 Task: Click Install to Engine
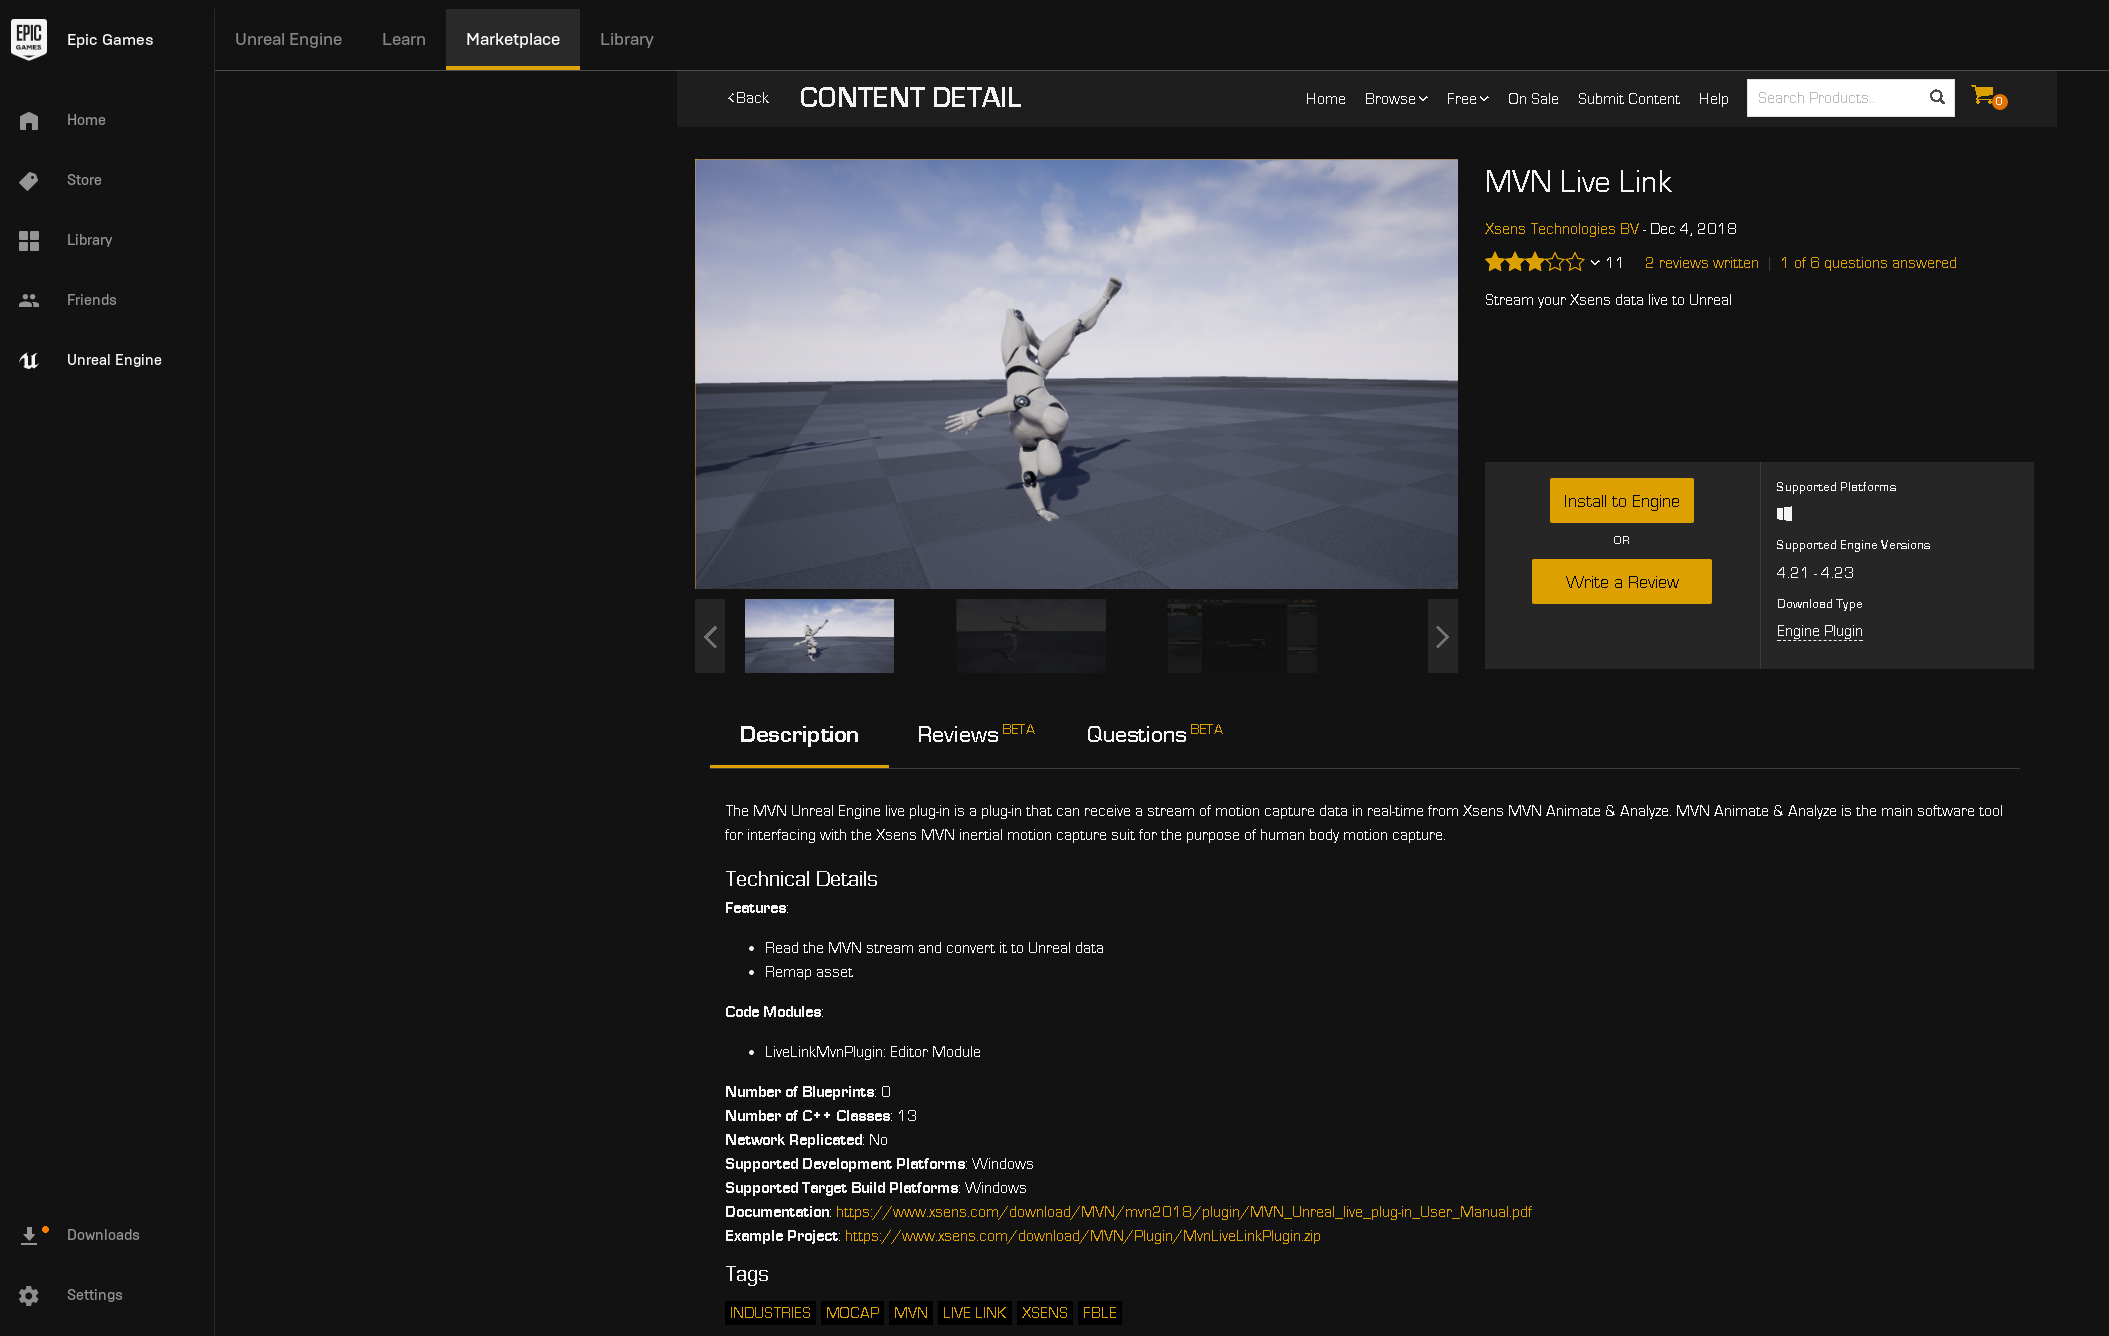click(1620, 500)
